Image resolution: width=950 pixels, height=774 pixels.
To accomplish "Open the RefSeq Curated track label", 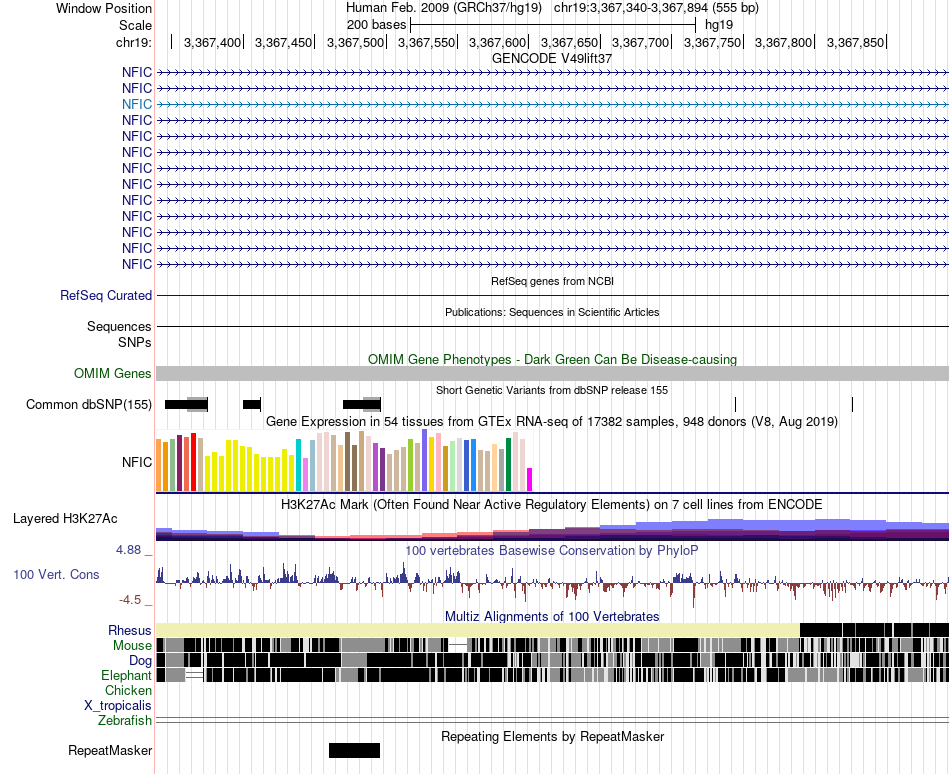I will point(106,296).
